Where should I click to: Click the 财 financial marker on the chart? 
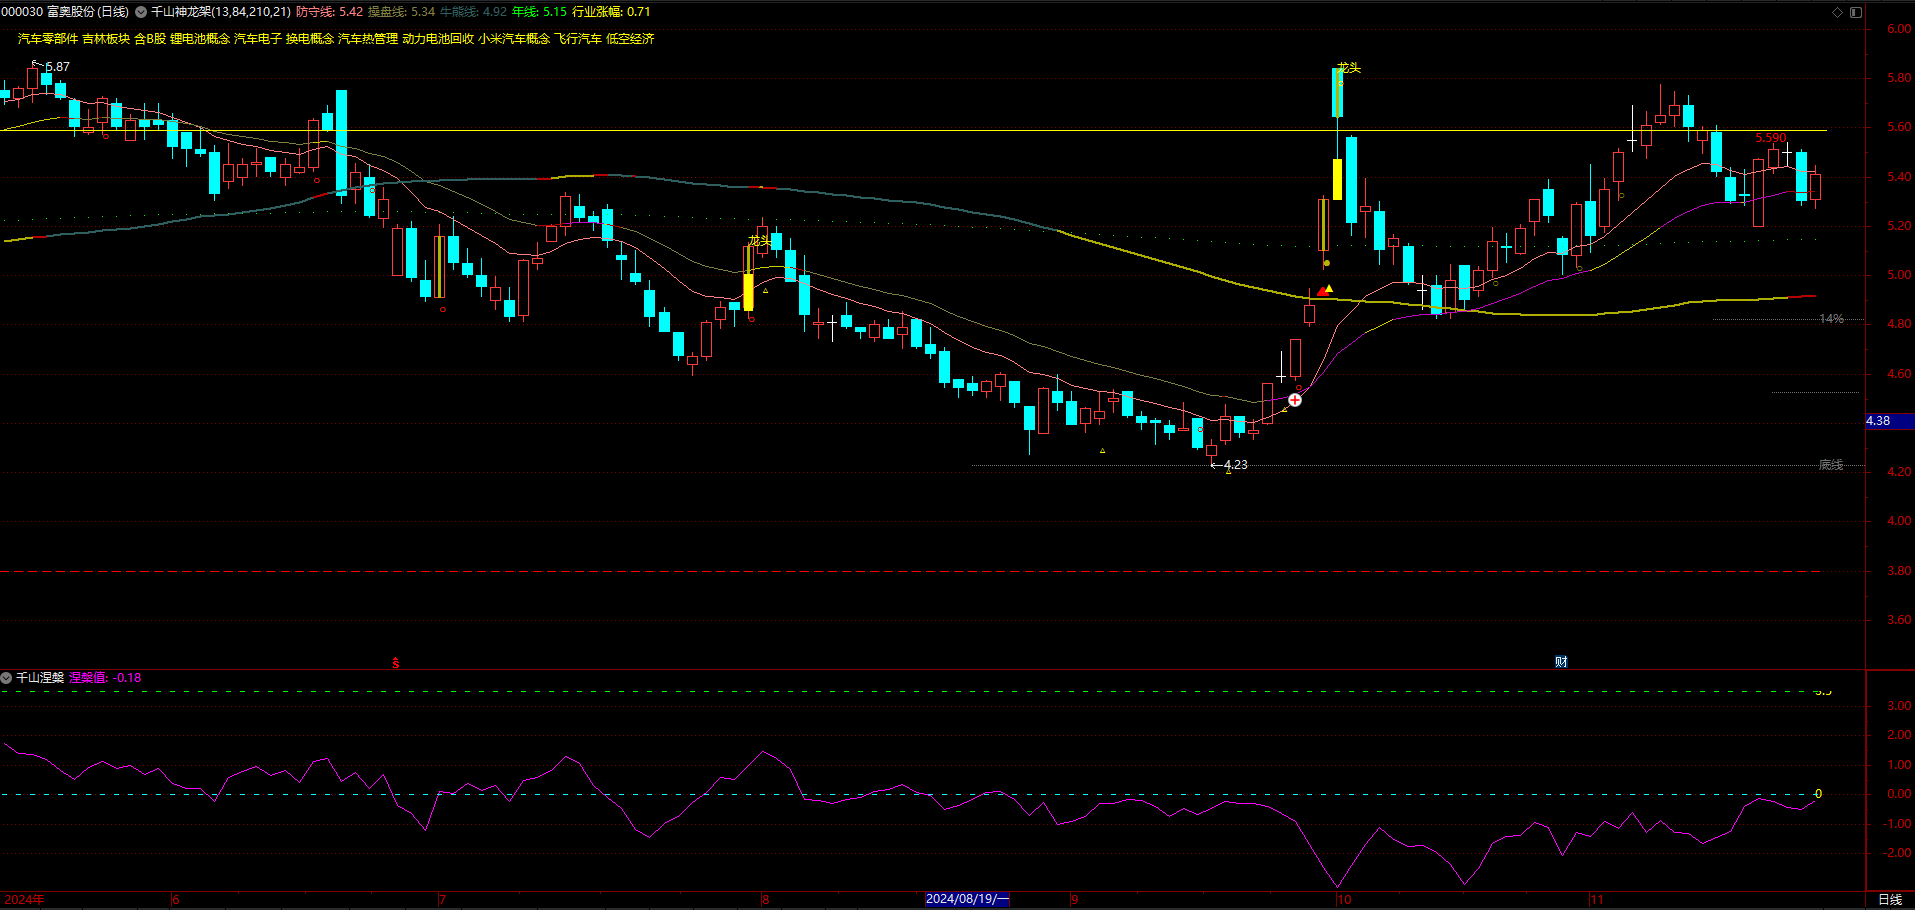(1561, 662)
